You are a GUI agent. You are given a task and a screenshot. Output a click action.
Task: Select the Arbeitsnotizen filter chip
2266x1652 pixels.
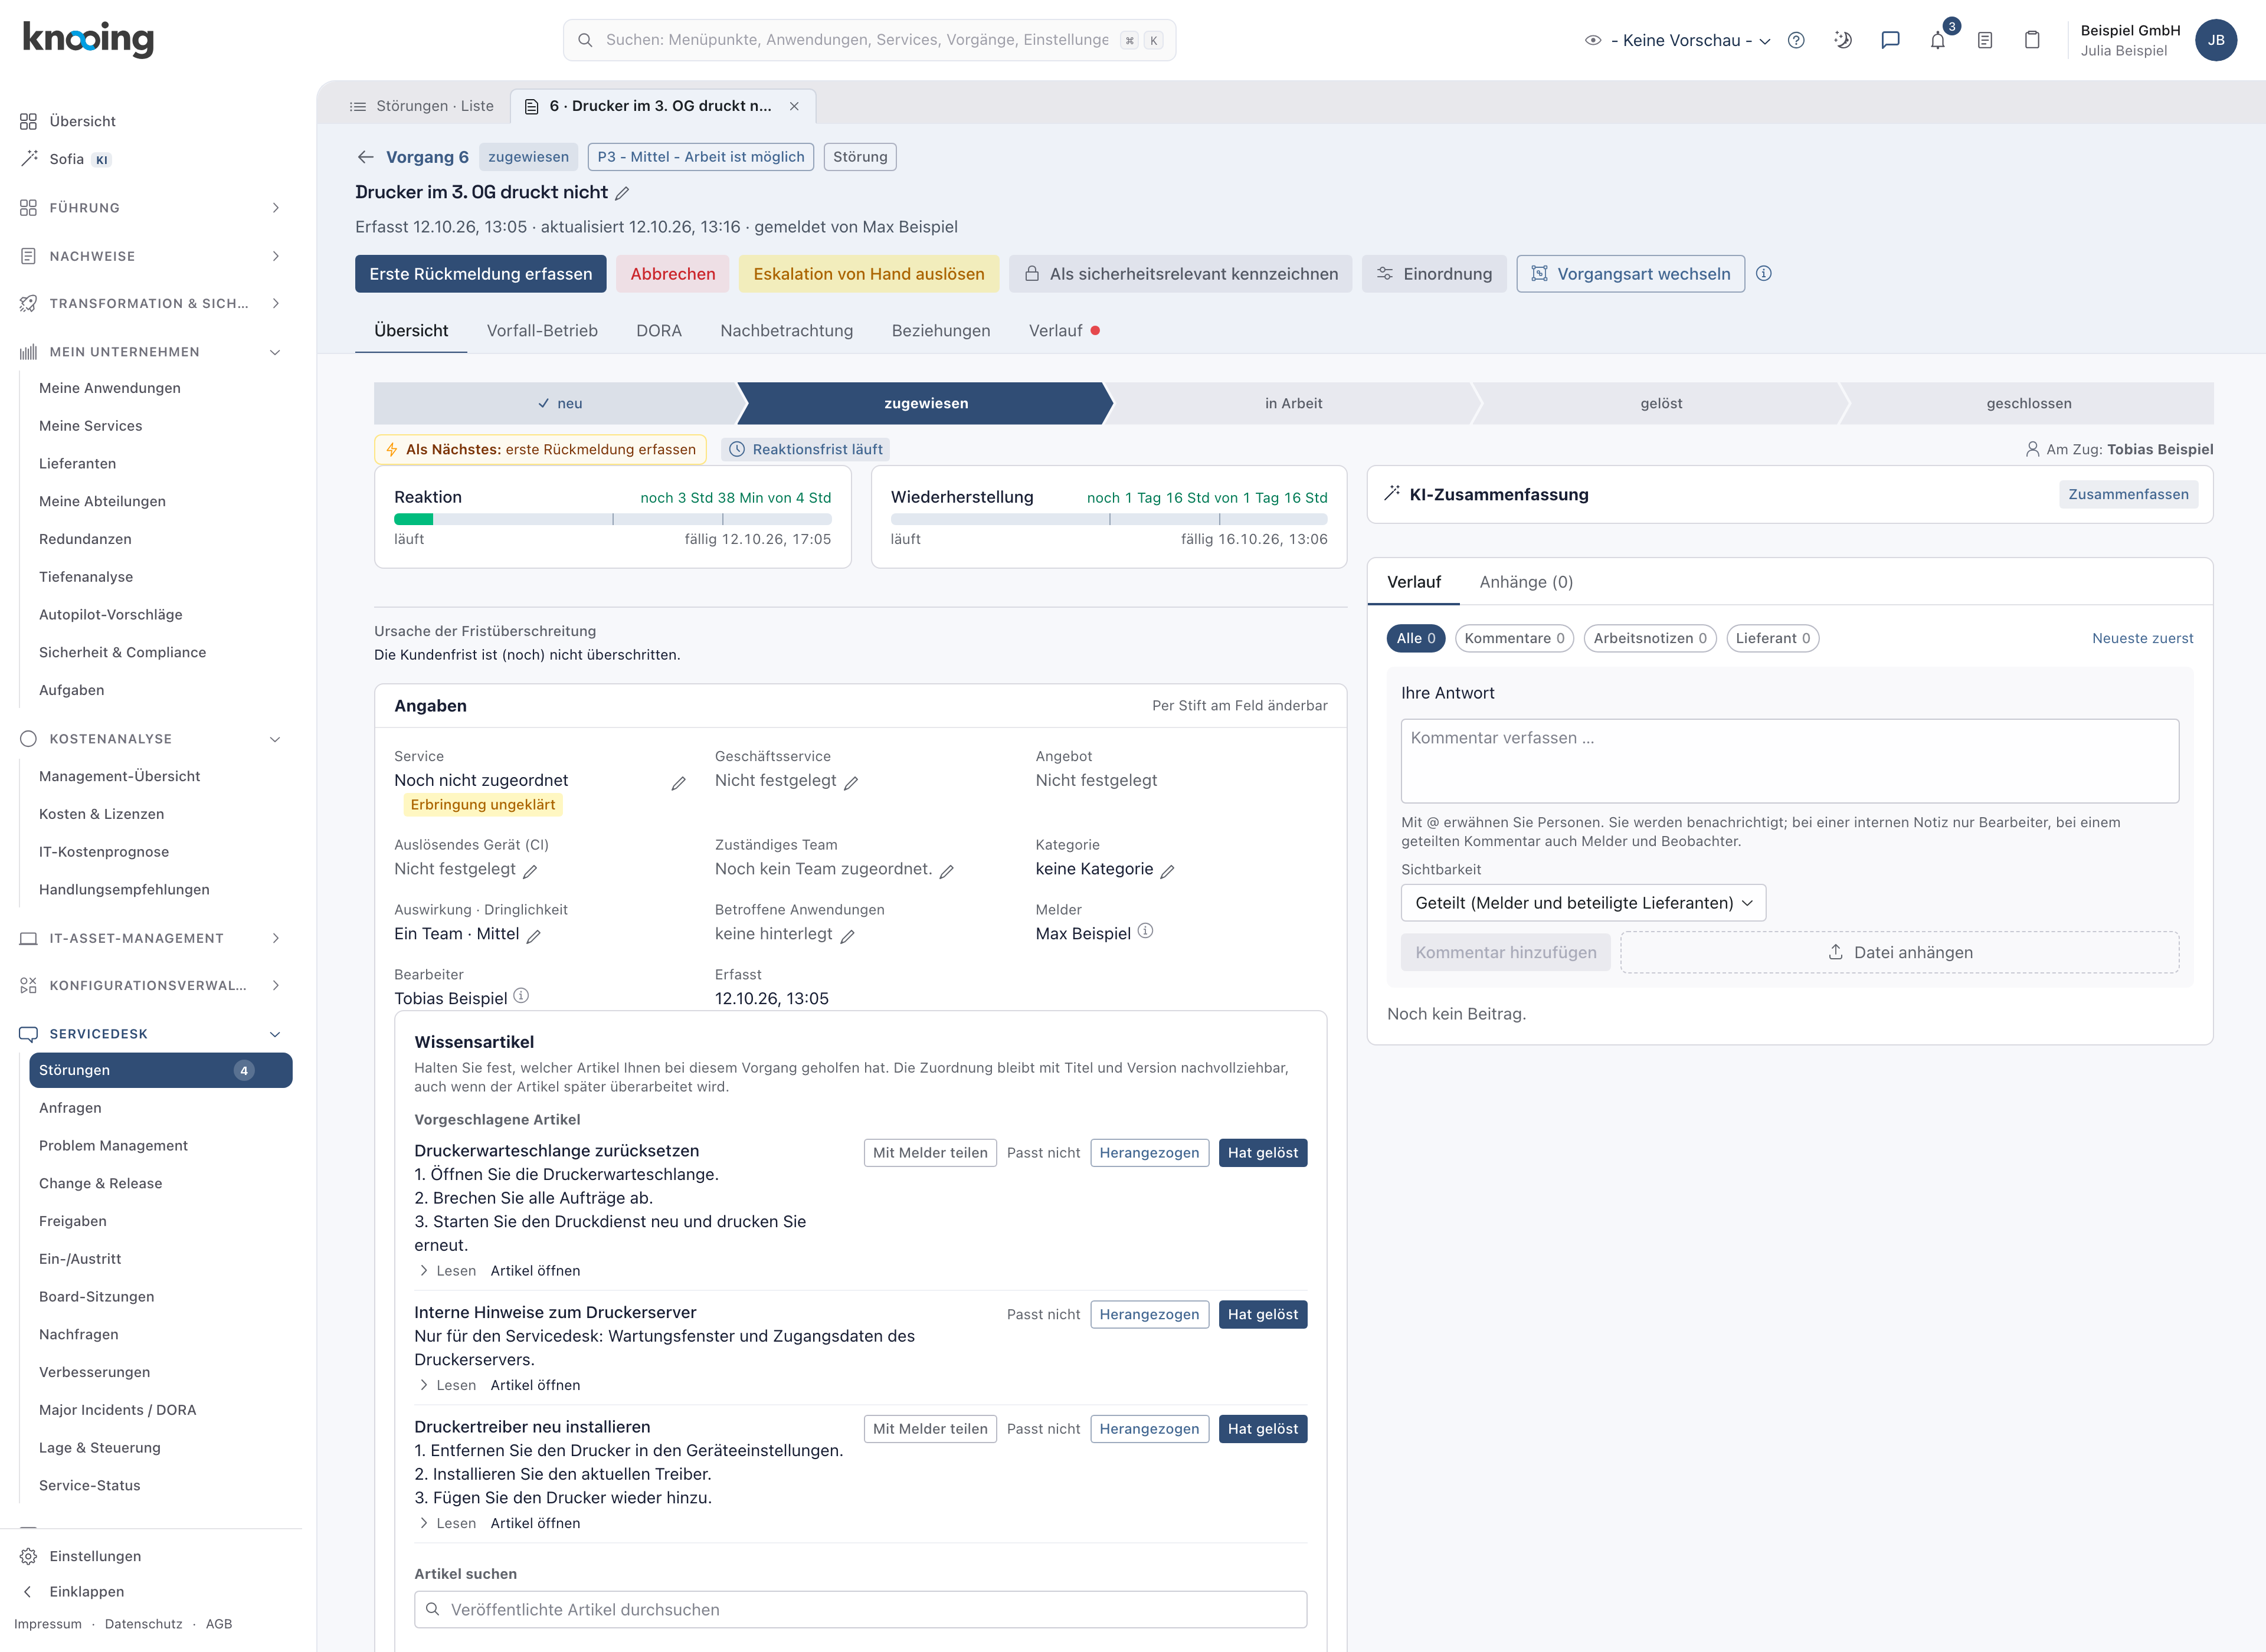pyautogui.click(x=1650, y=638)
